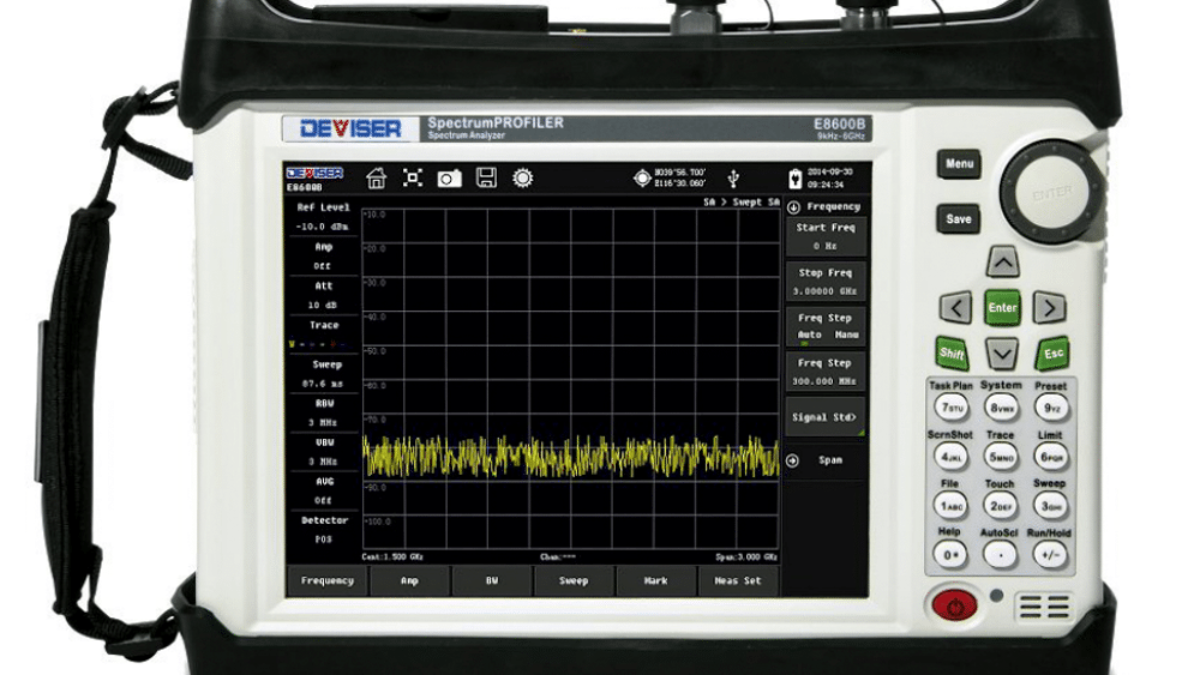This screenshot has height=675, width=1200.
Task: Toggle Freq Step Auto/Manu setting
Action: 825,326
